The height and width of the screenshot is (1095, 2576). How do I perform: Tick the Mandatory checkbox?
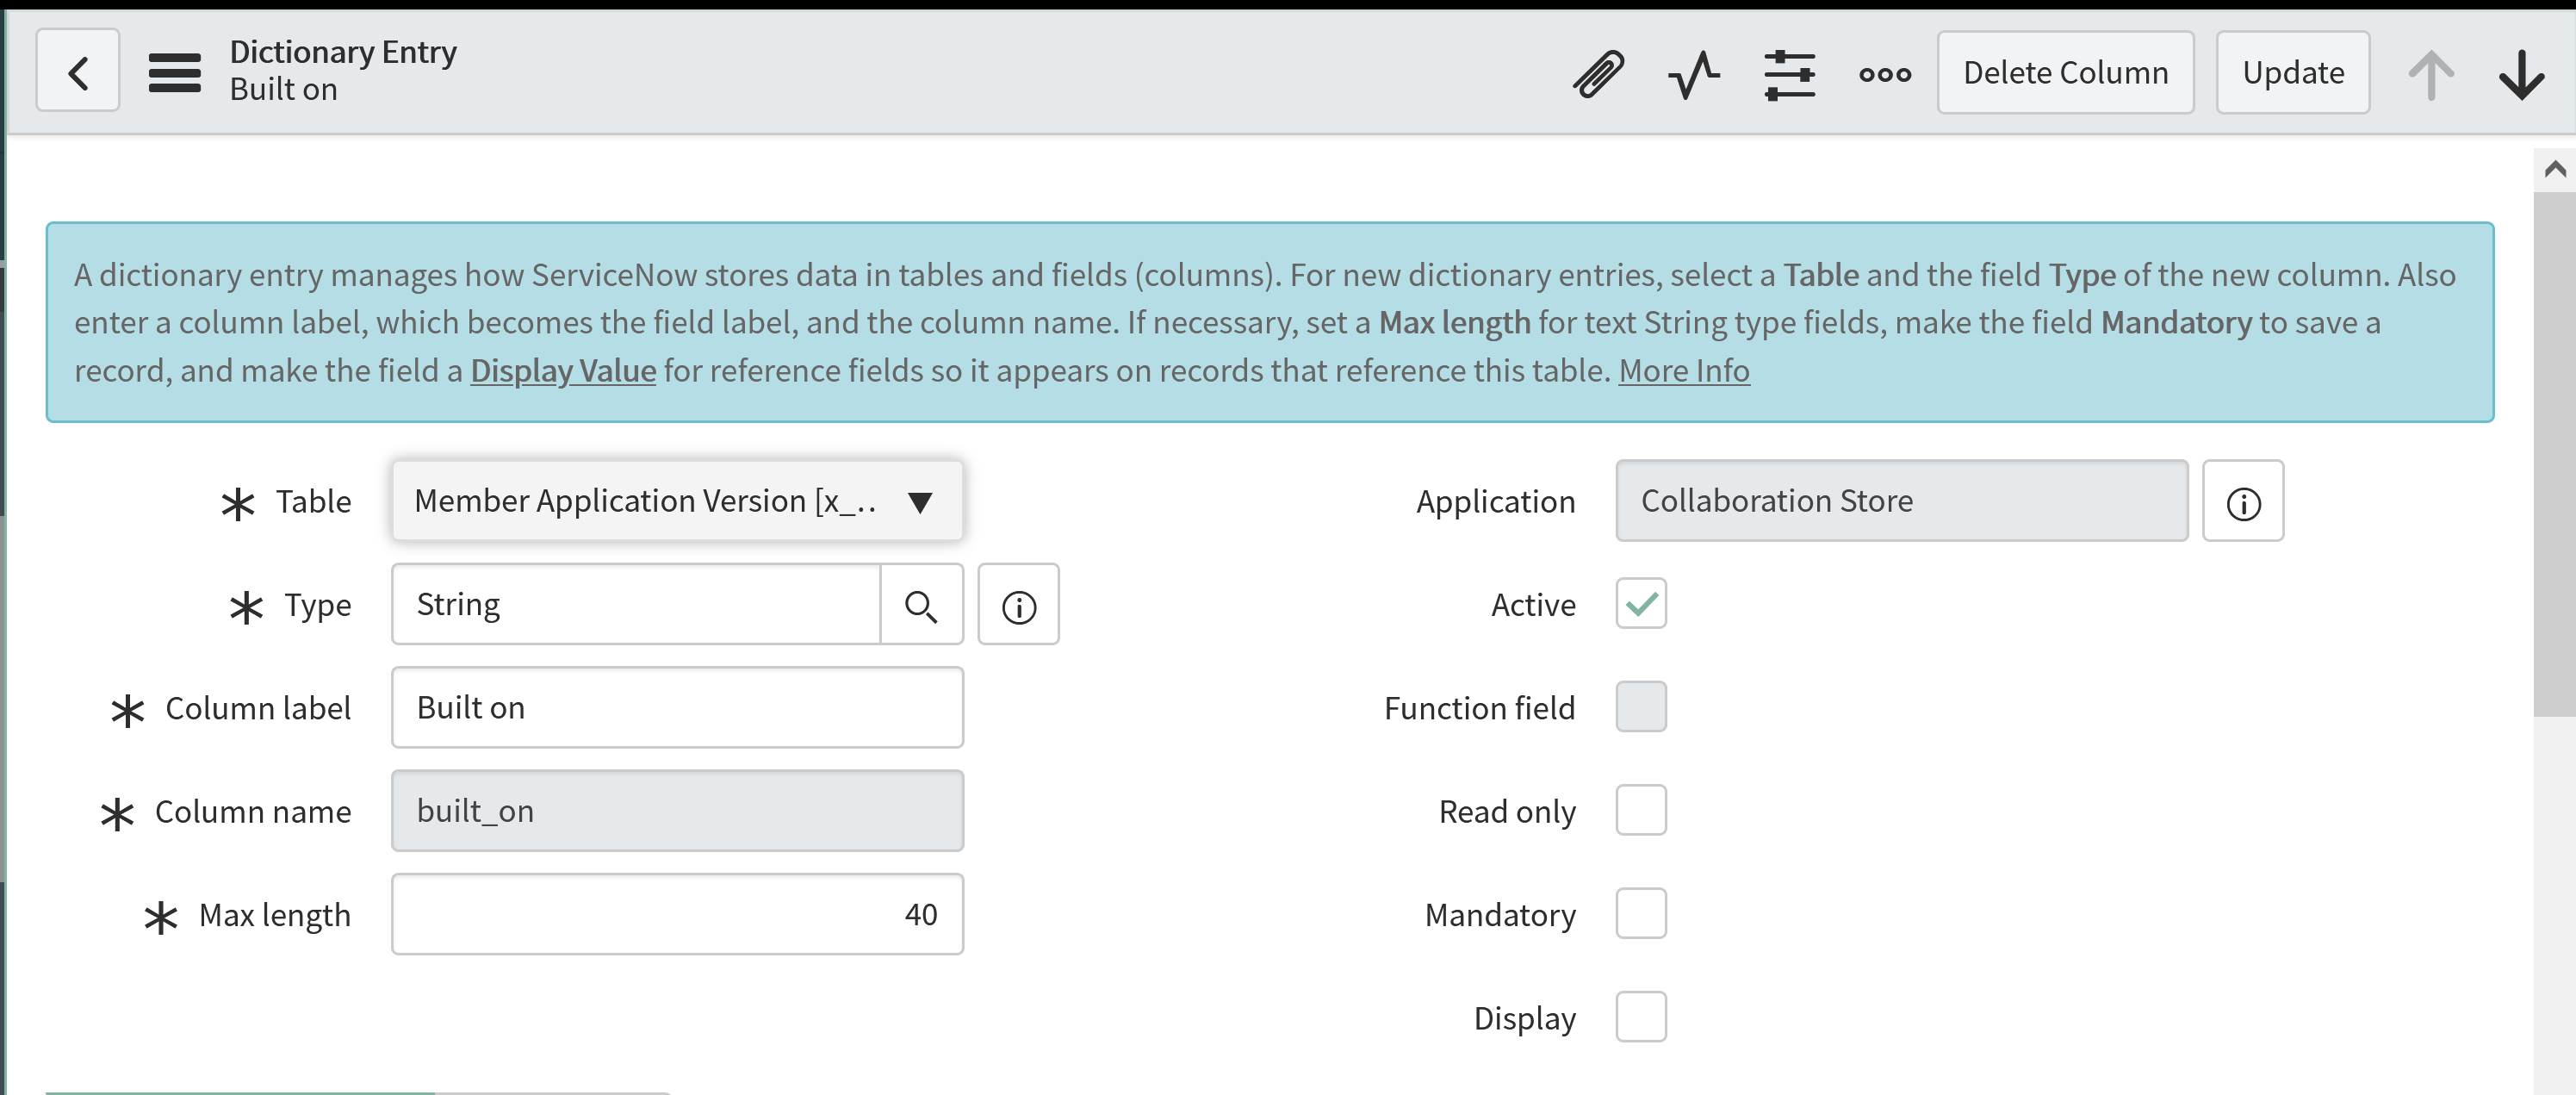1640,914
